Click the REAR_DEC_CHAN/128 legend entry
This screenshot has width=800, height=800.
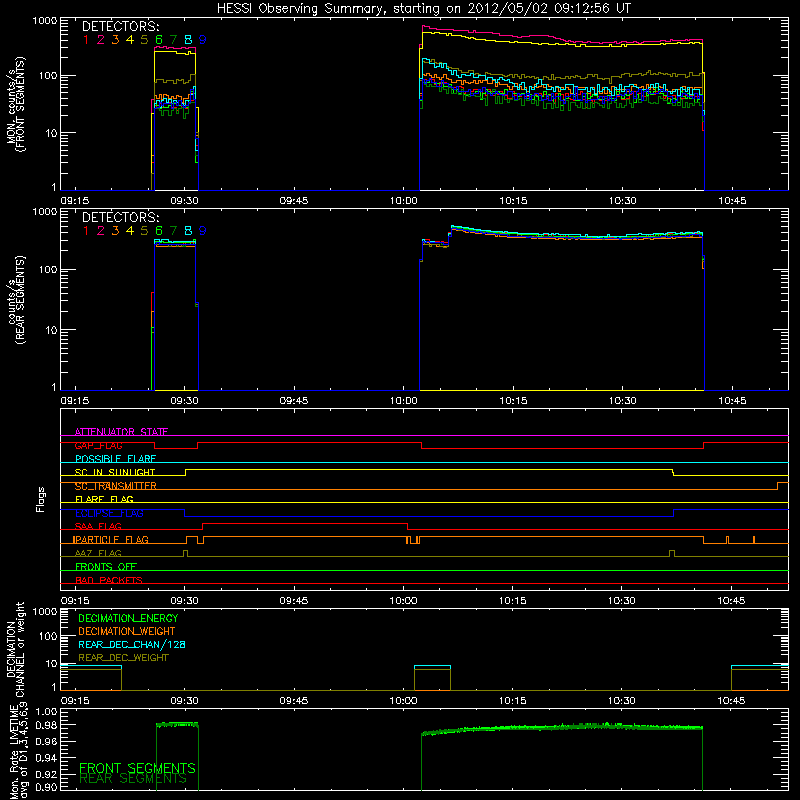click(x=132, y=644)
